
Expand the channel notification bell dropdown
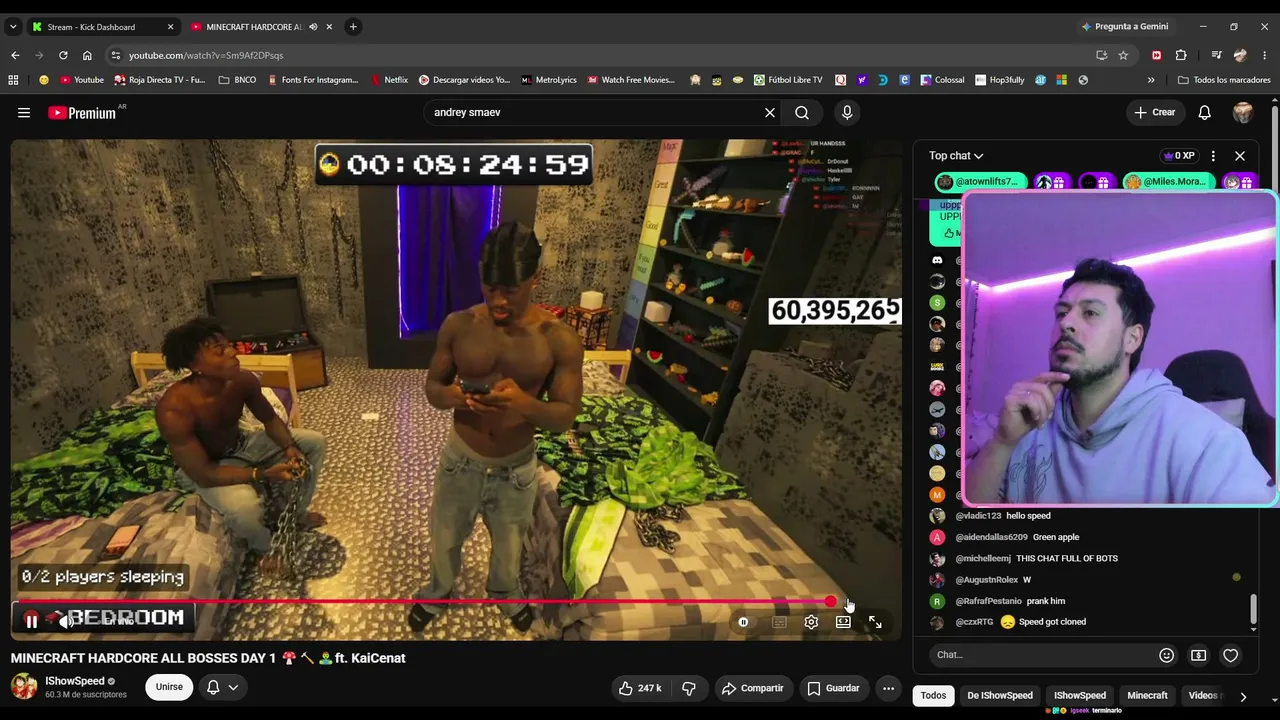pos(222,687)
